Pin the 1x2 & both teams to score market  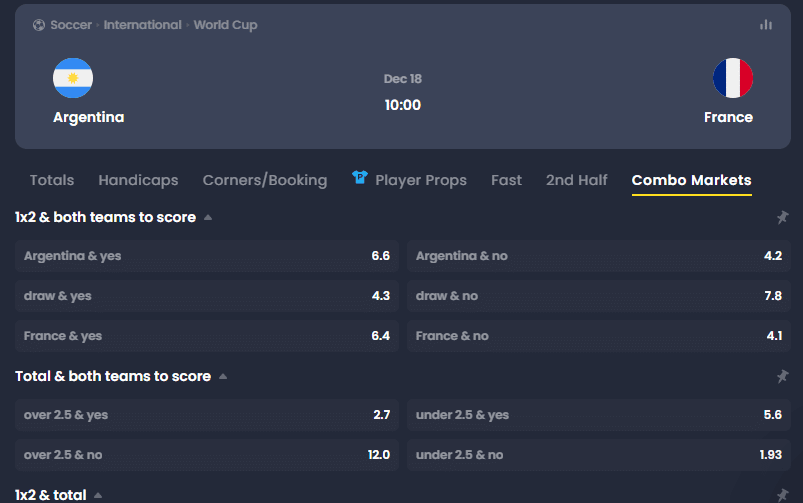pyautogui.click(x=782, y=217)
